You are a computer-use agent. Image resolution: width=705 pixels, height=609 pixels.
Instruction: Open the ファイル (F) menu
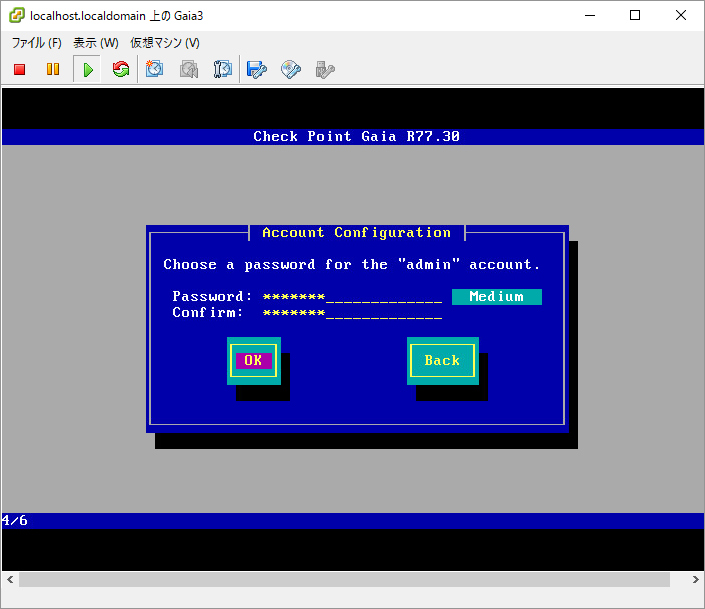point(36,43)
